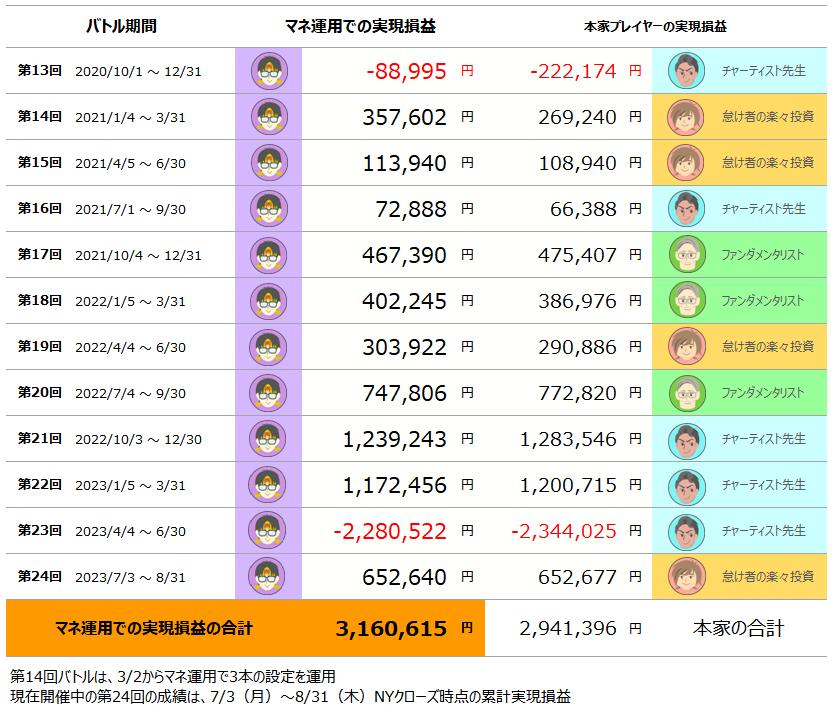Click the 本家の合計 label

[x=739, y=629]
